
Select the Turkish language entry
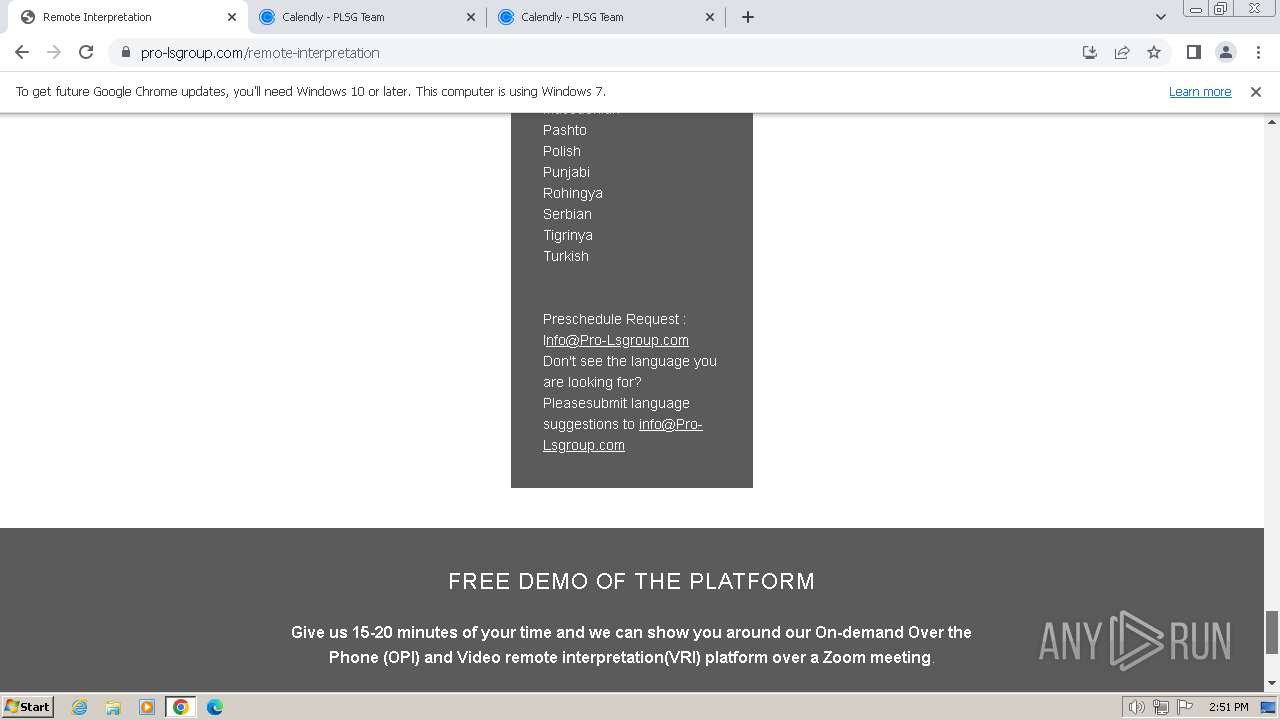coord(566,256)
